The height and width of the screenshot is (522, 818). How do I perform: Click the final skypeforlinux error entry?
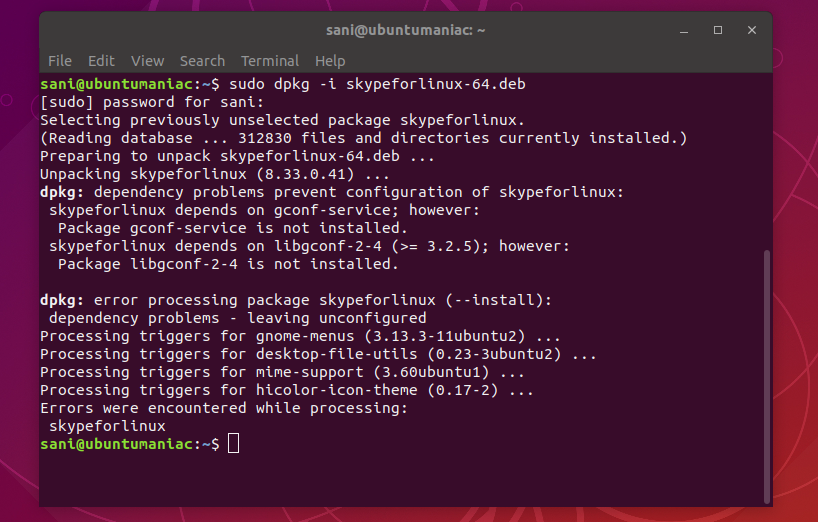point(107,426)
